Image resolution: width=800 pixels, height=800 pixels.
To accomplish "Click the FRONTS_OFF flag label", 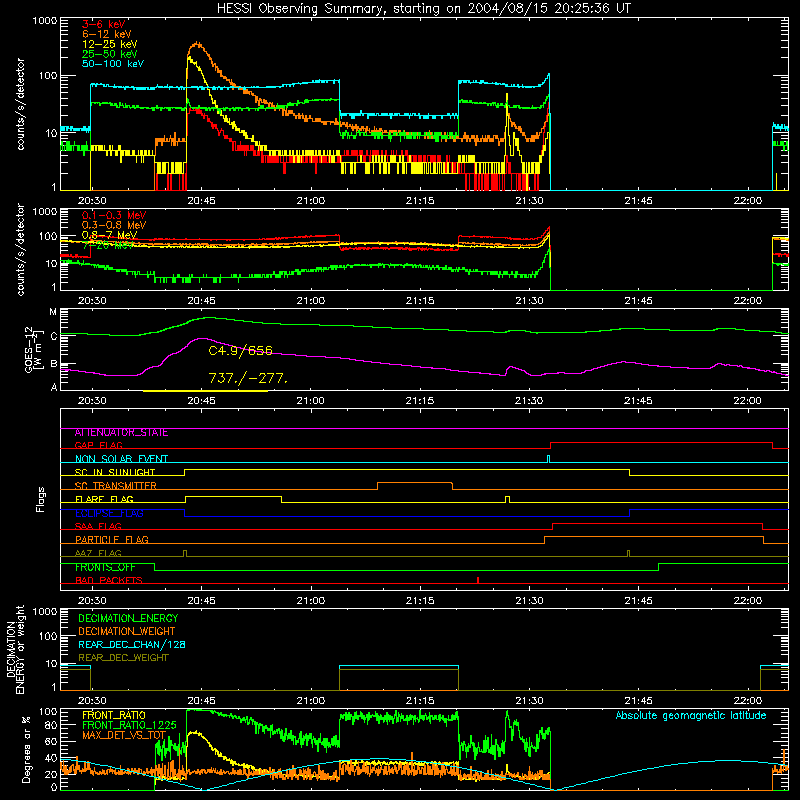I will coord(105,567).
